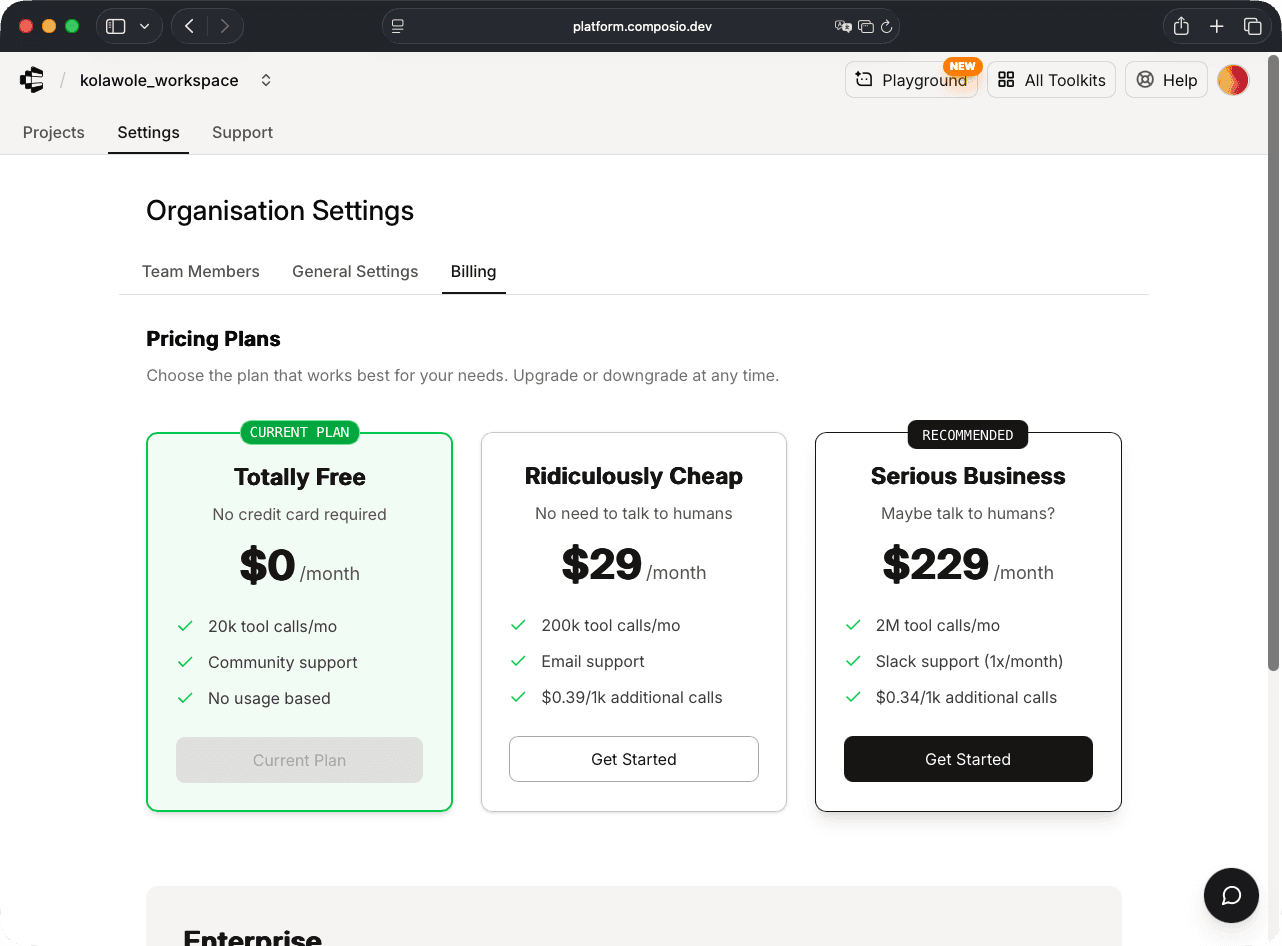Open the kolawole_workspace switcher
Screen dimensions: 1282x946
click(159, 80)
